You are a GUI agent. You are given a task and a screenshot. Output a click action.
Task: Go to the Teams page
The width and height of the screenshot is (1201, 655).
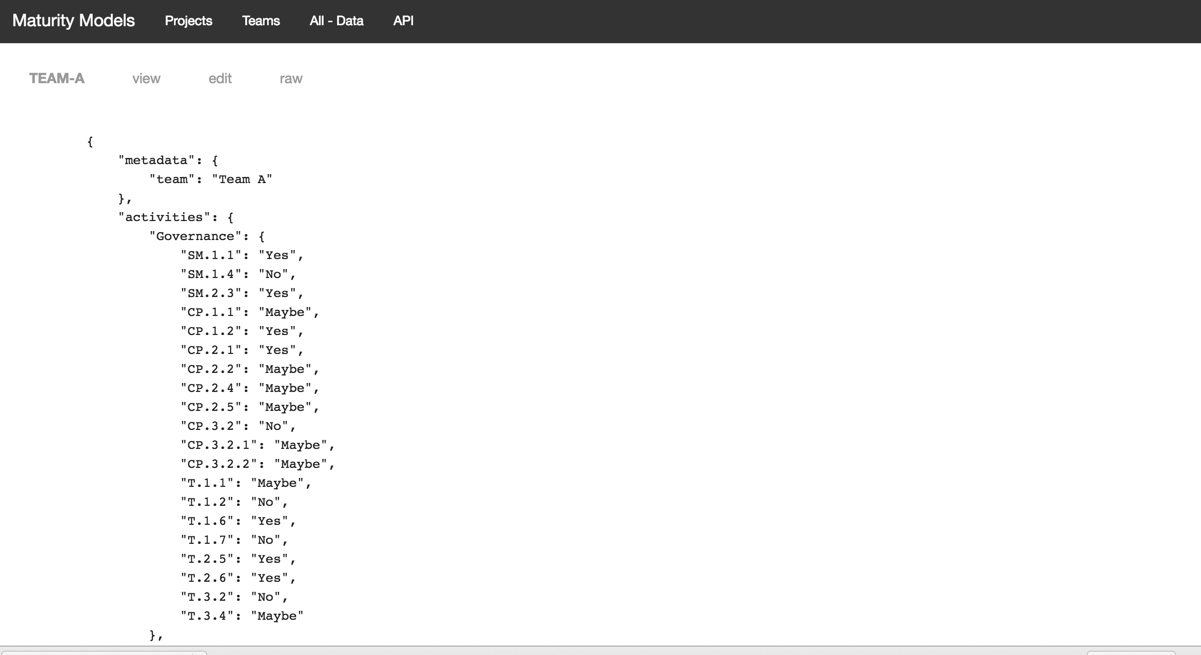pyautogui.click(x=261, y=21)
